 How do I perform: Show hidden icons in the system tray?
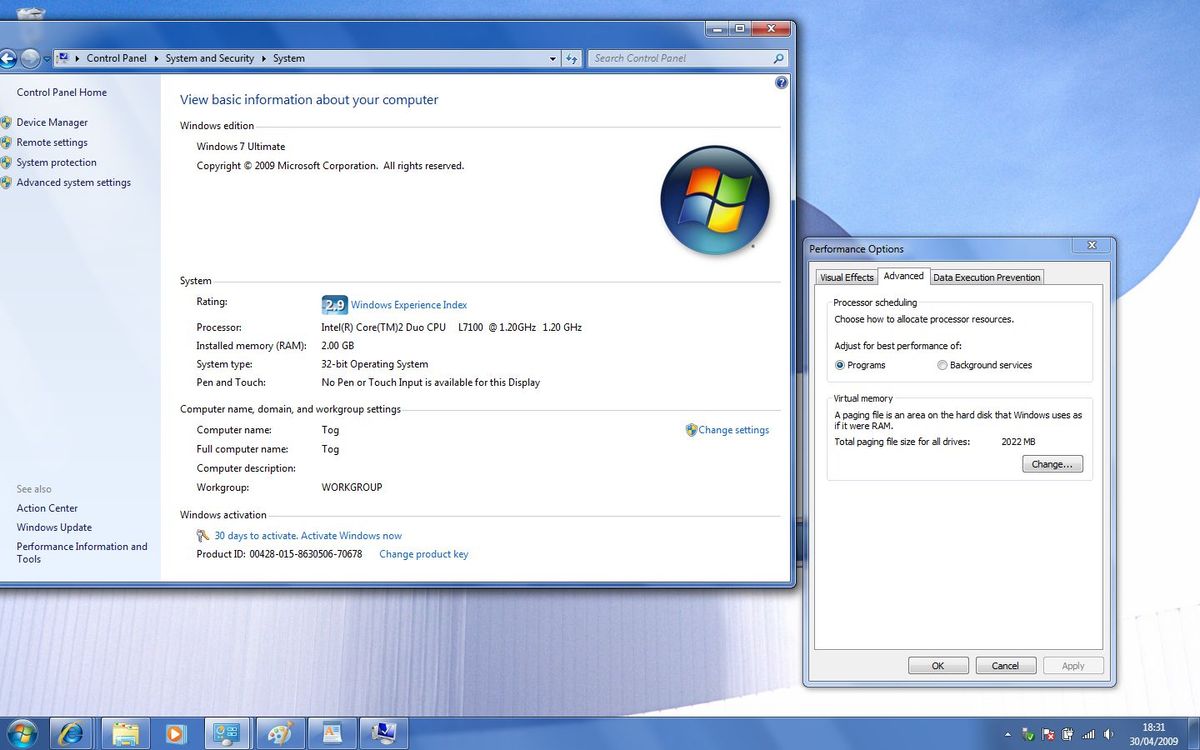click(1007, 734)
